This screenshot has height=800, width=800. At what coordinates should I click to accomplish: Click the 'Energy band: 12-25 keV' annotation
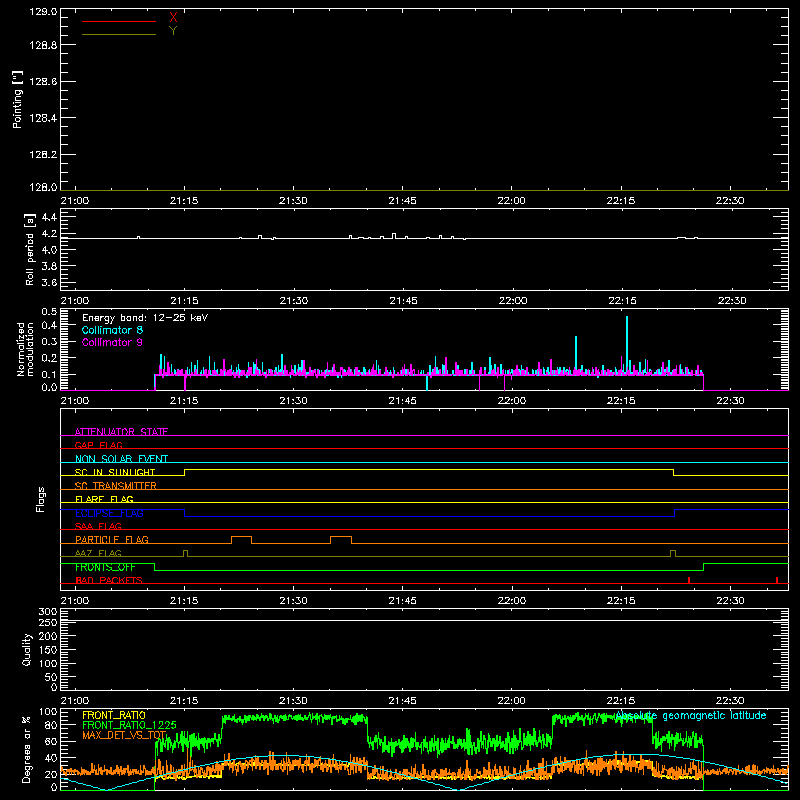[145, 318]
